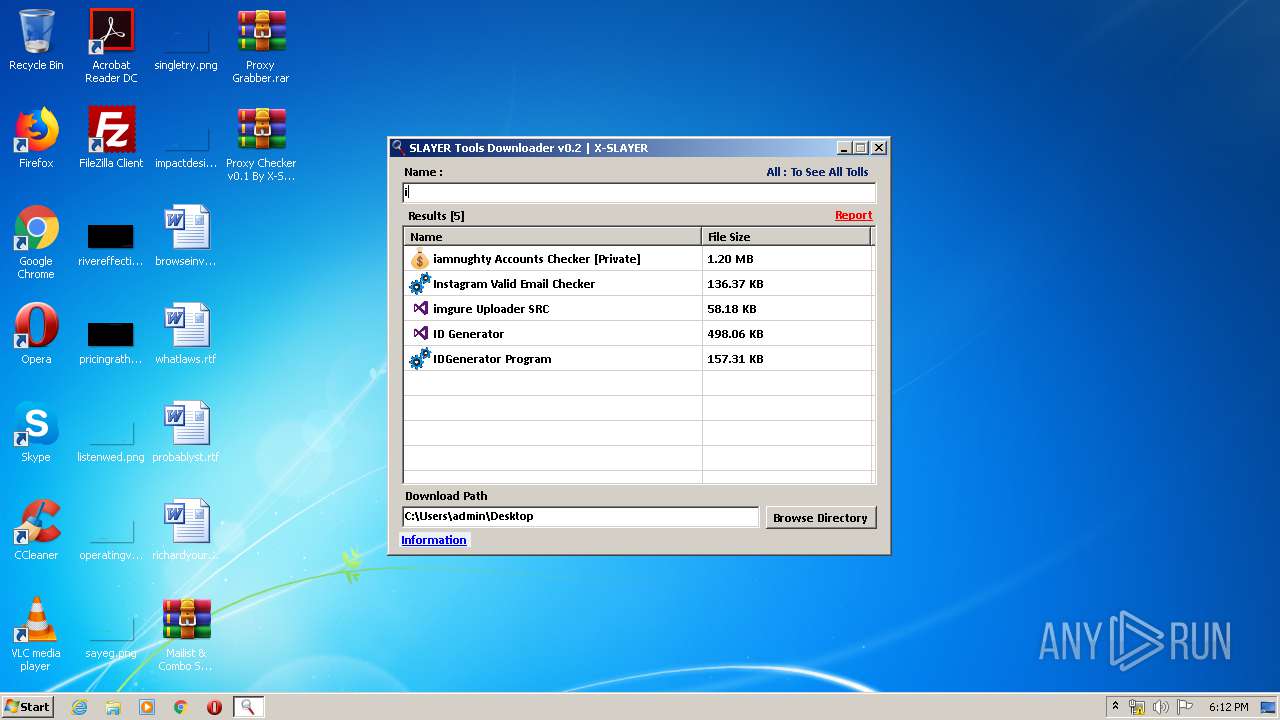Viewport: 1280px width, 720px height.
Task: Click the 58.18 KB file size cell
Action: [732, 309]
